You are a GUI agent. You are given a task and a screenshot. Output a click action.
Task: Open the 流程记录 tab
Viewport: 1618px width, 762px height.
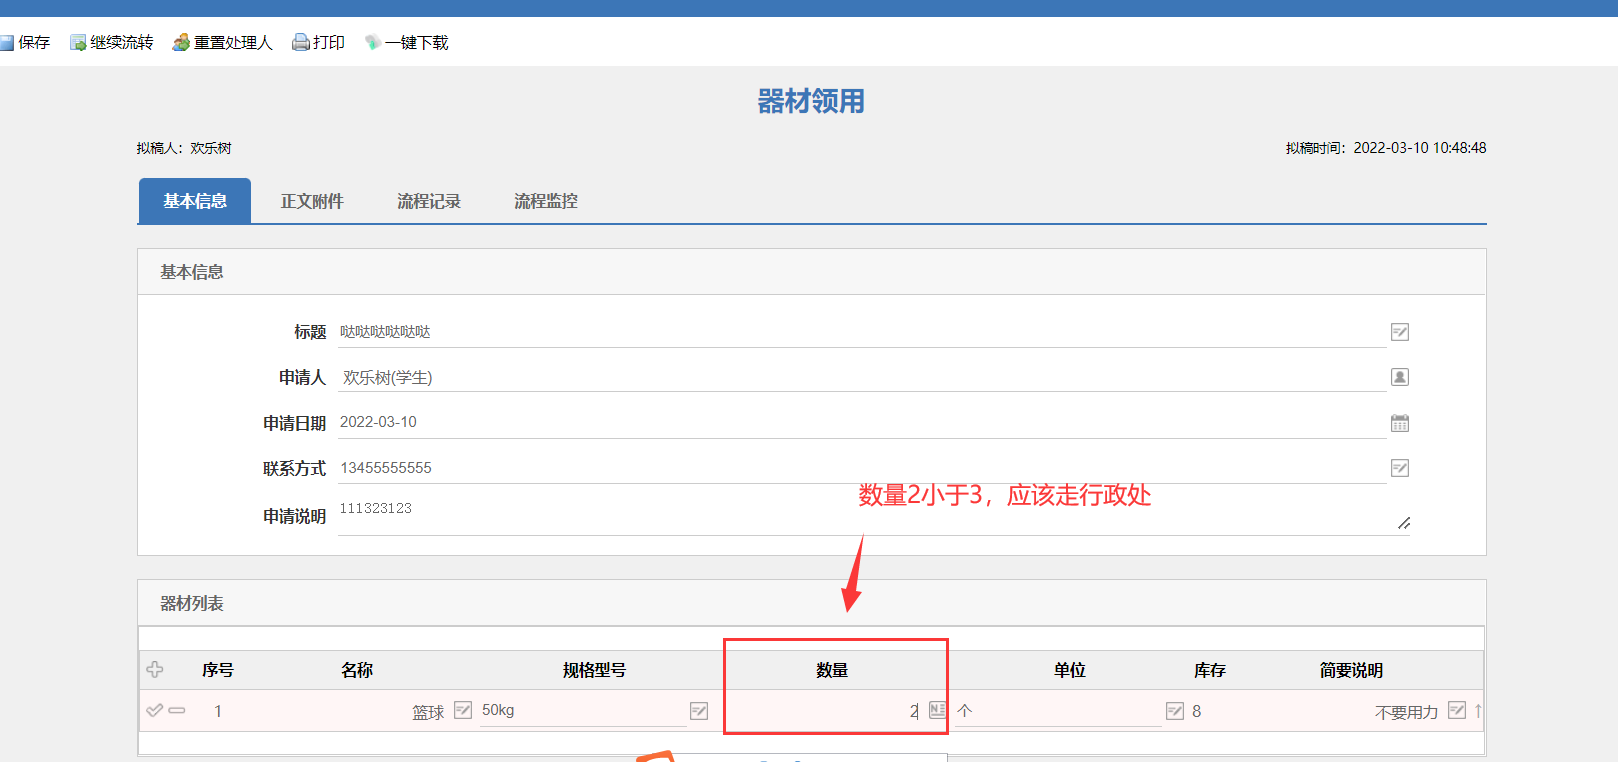(429, 201)
